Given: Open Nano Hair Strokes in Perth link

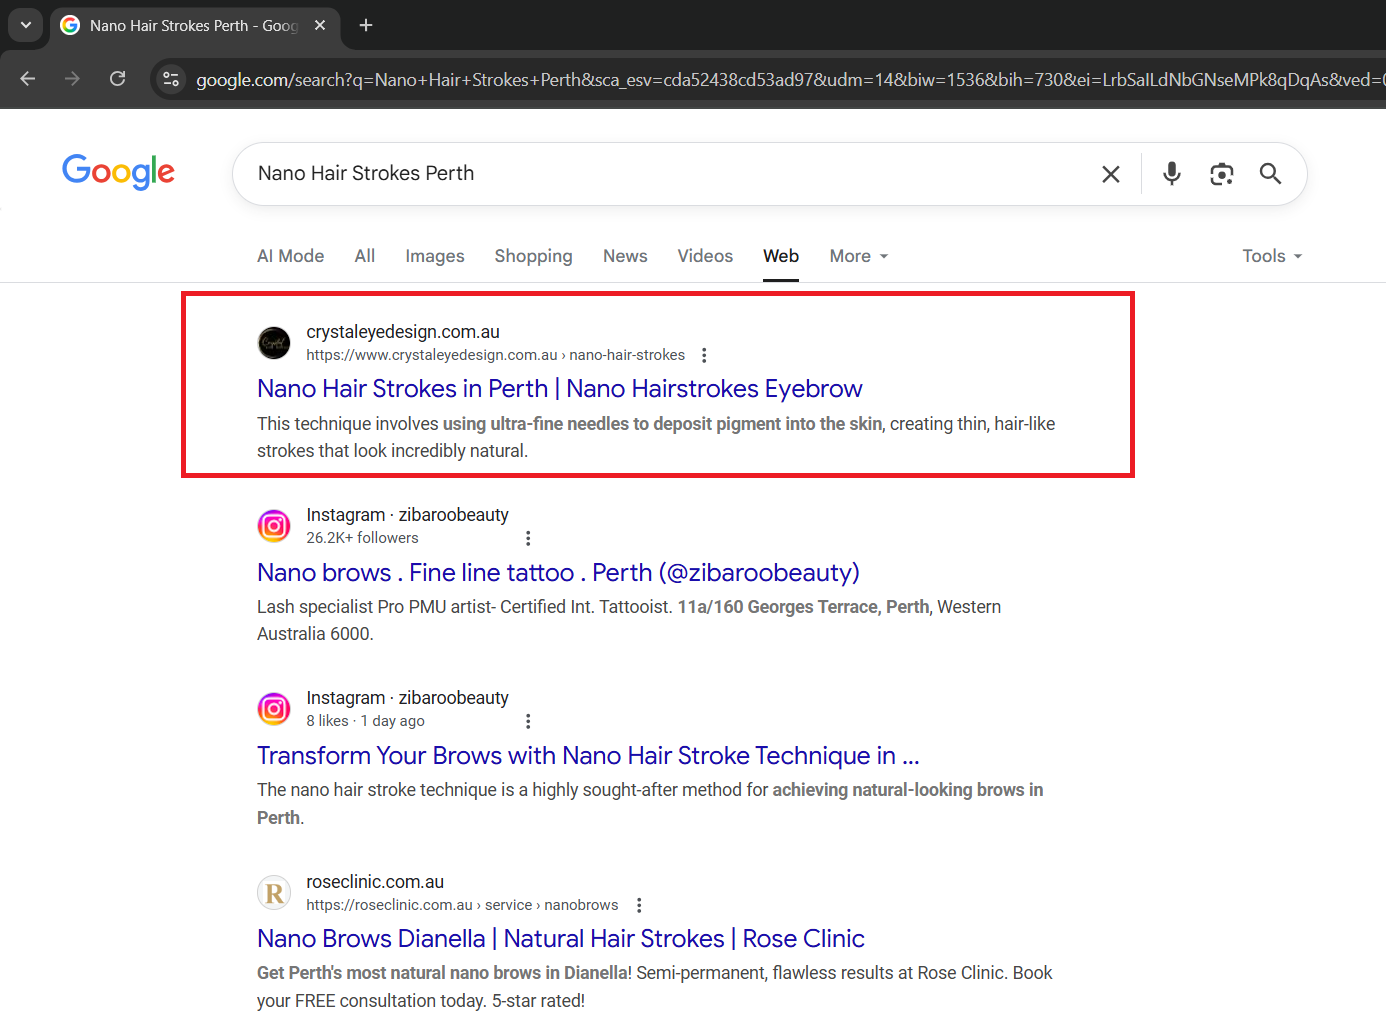Looking at the screenshot, I should (559, 389).
